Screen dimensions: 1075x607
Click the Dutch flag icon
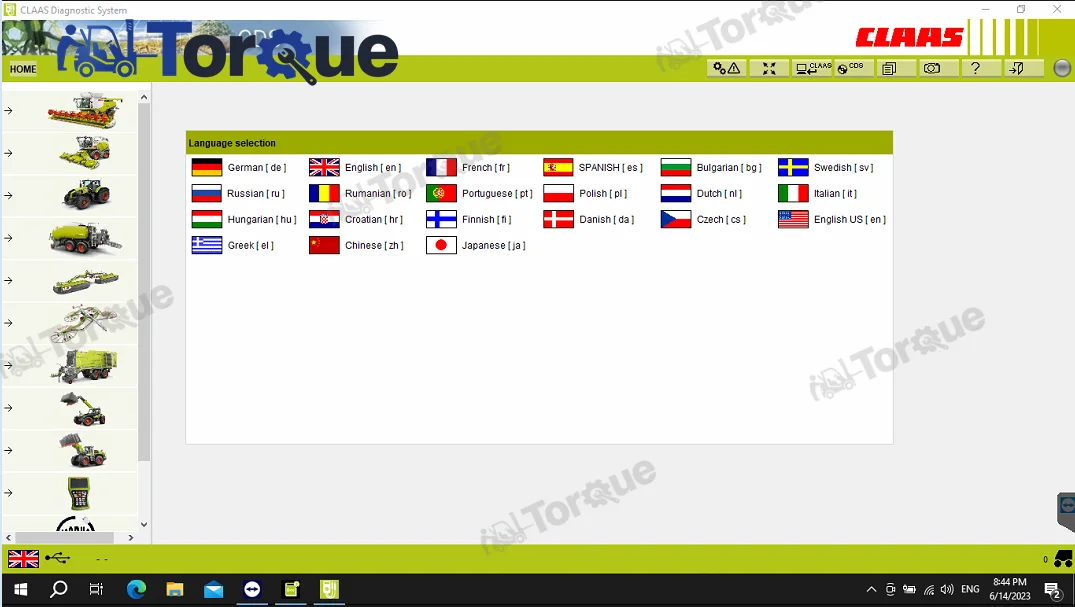tap(675, 193)
